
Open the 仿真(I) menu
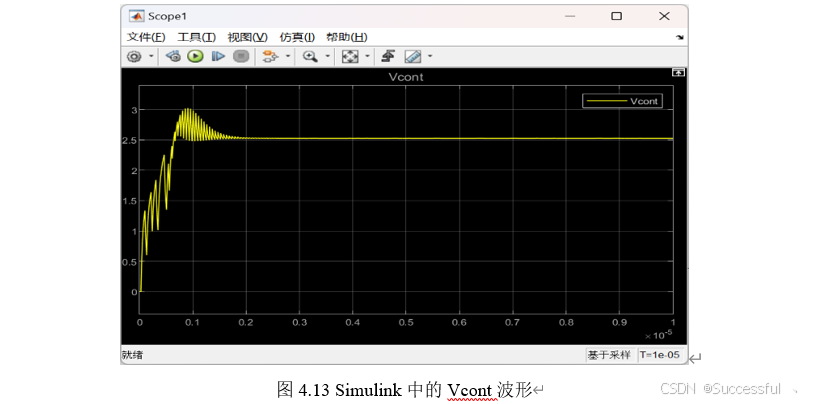[x=297, y=37]
